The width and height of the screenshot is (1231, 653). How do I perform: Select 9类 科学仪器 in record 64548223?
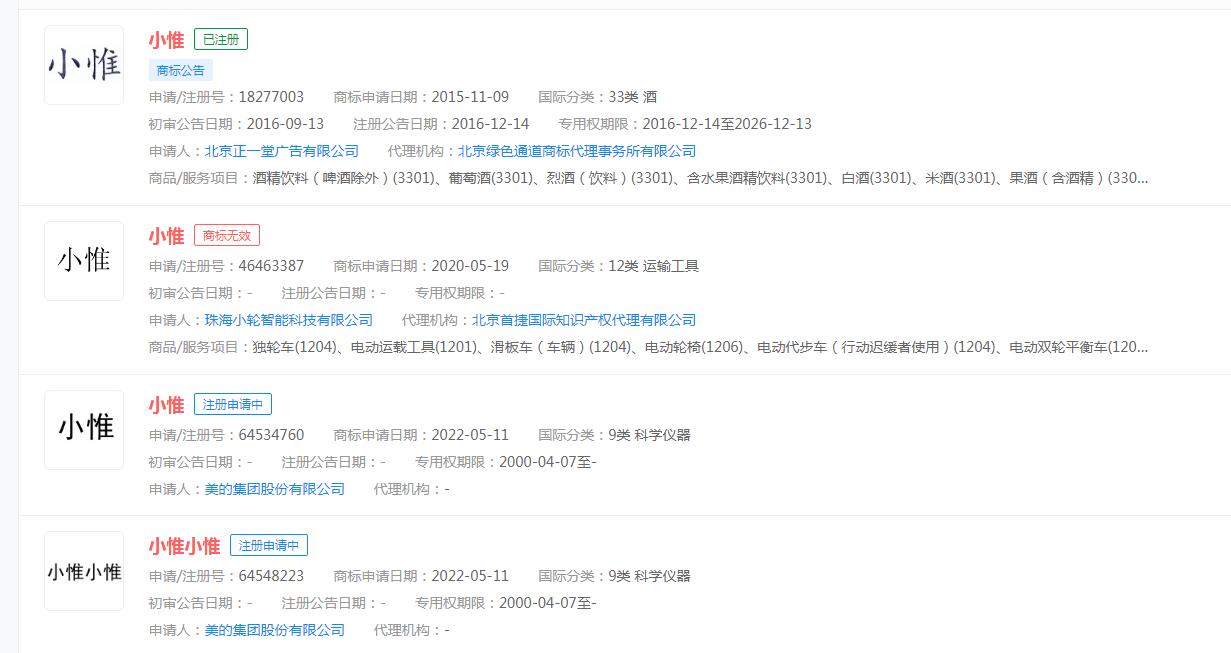coord(650,576)
